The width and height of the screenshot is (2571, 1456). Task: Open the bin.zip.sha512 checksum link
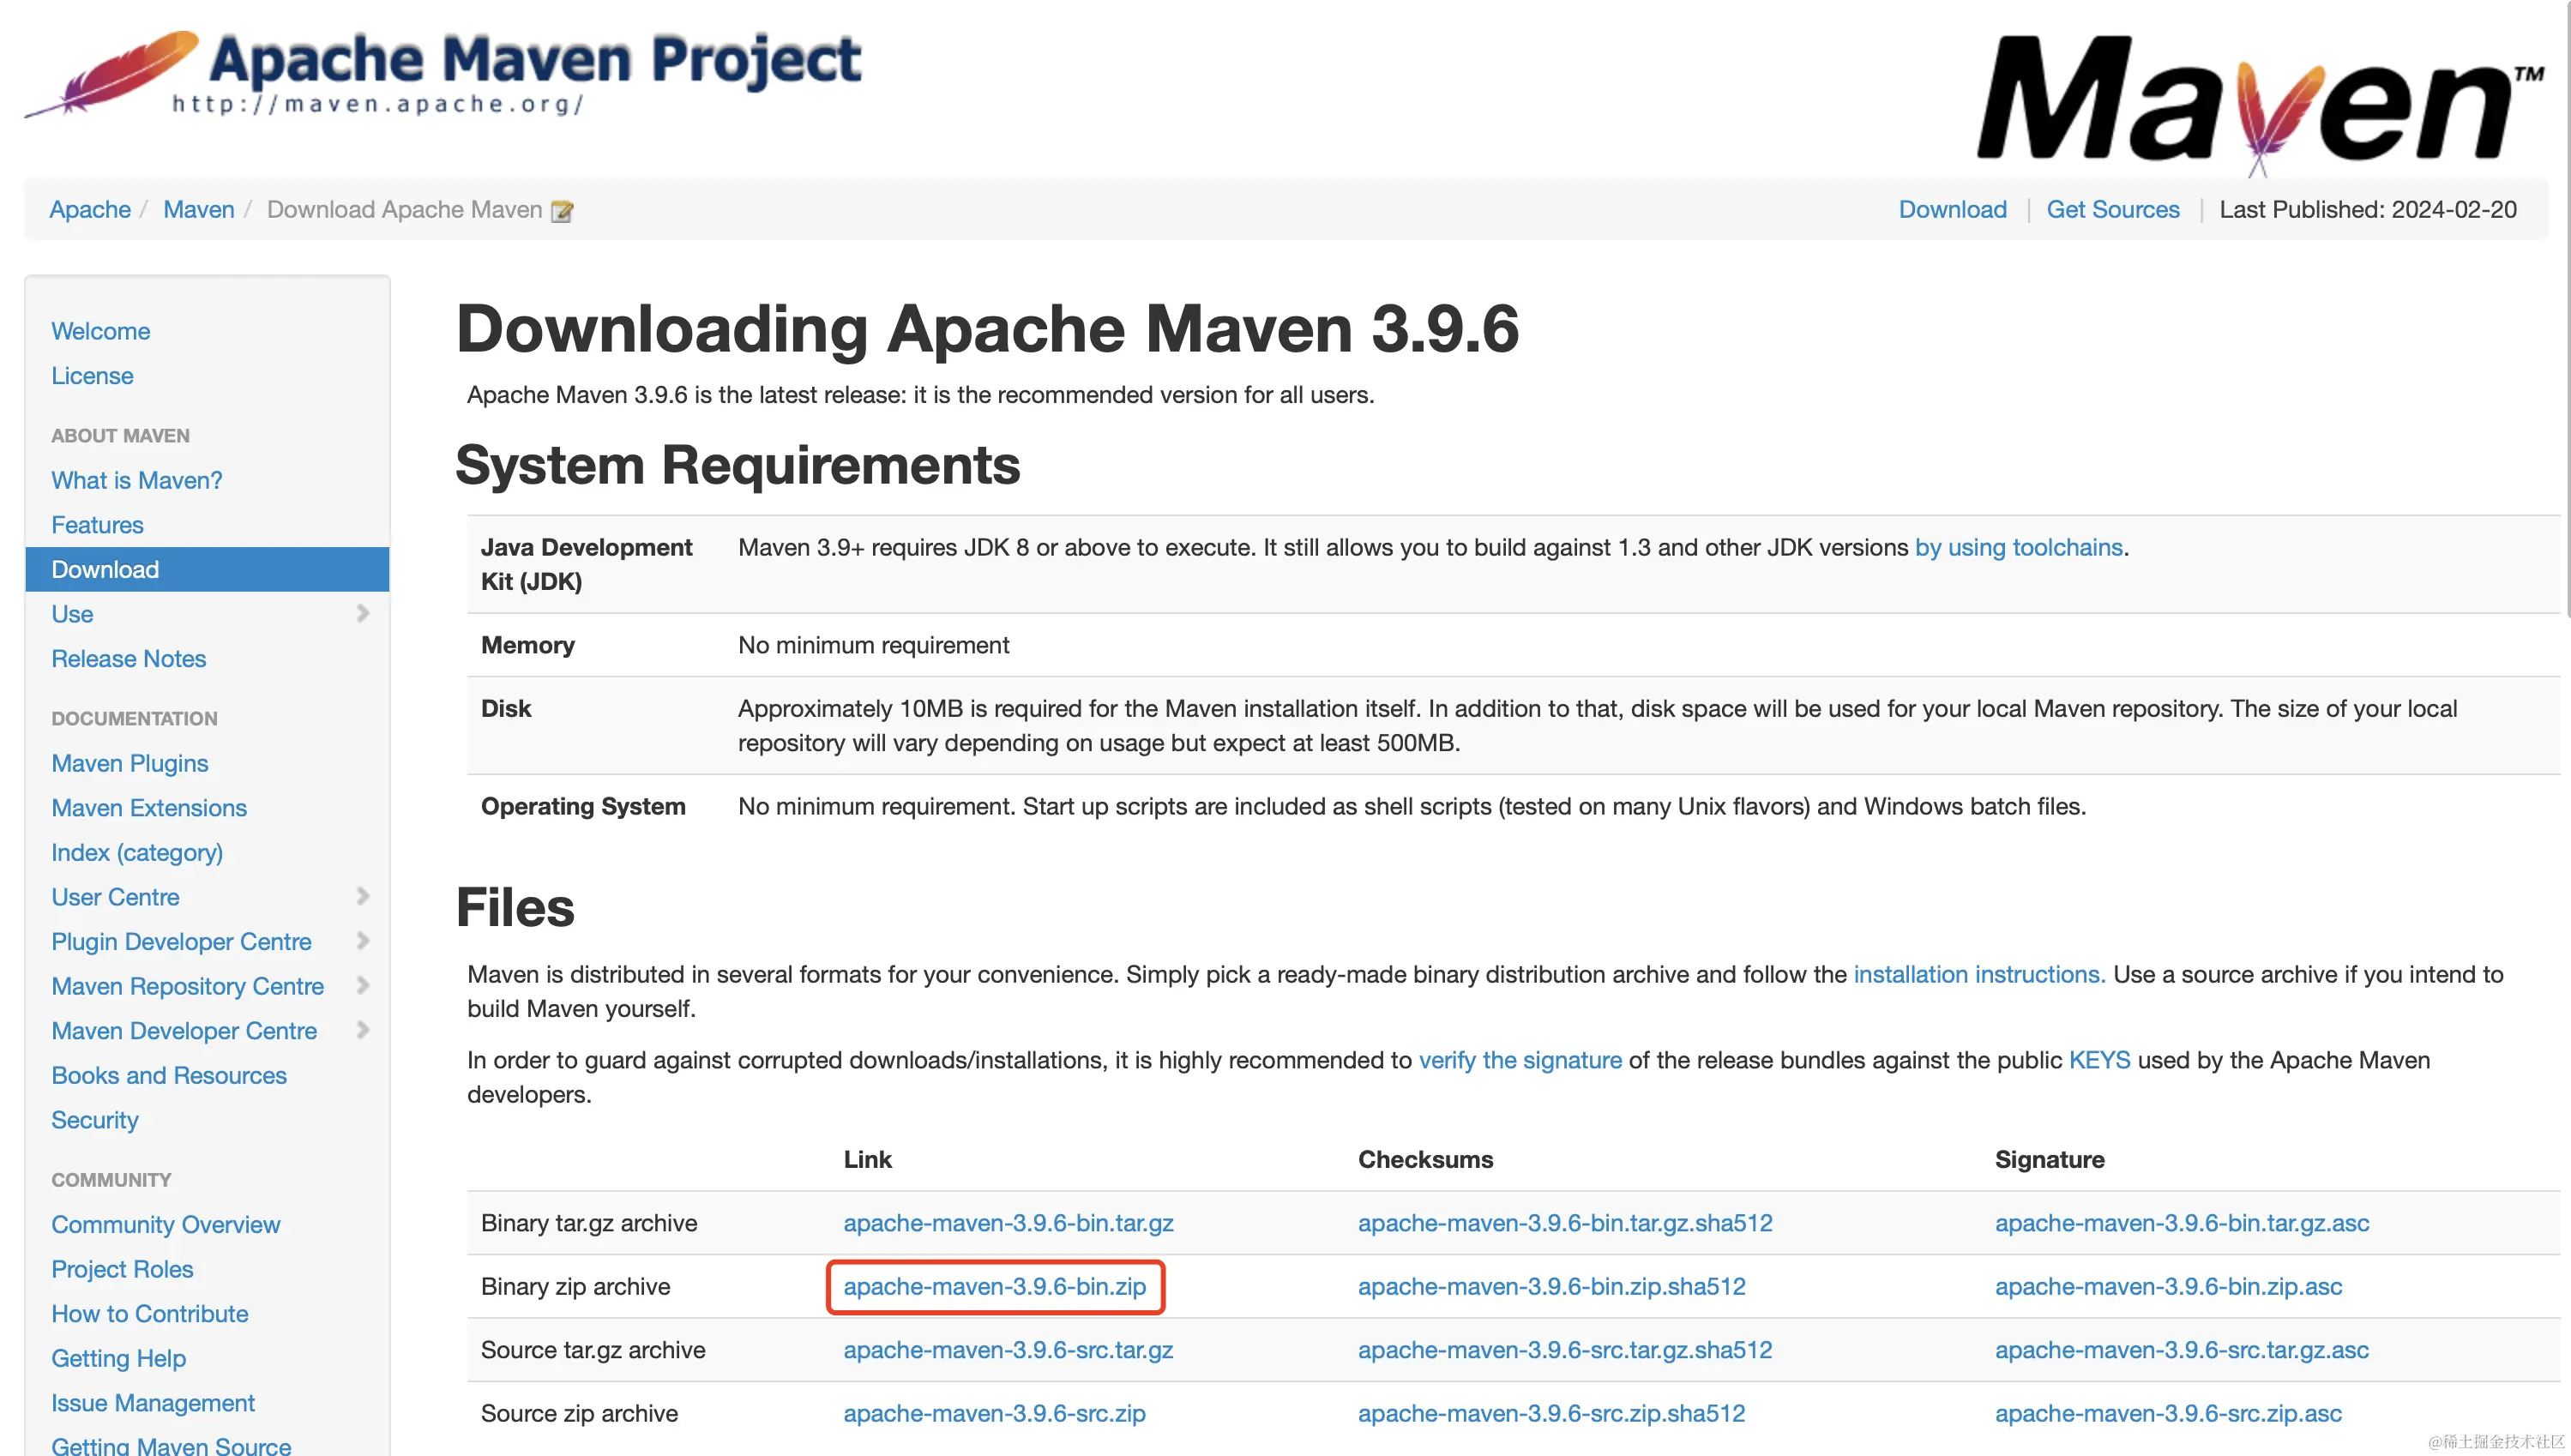(1551, 1286)
